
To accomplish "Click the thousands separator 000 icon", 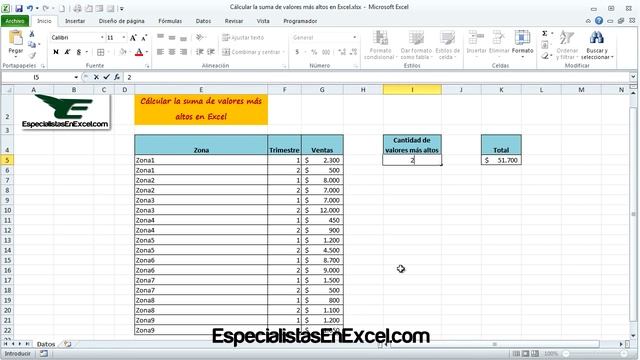I will click(326, 52).
